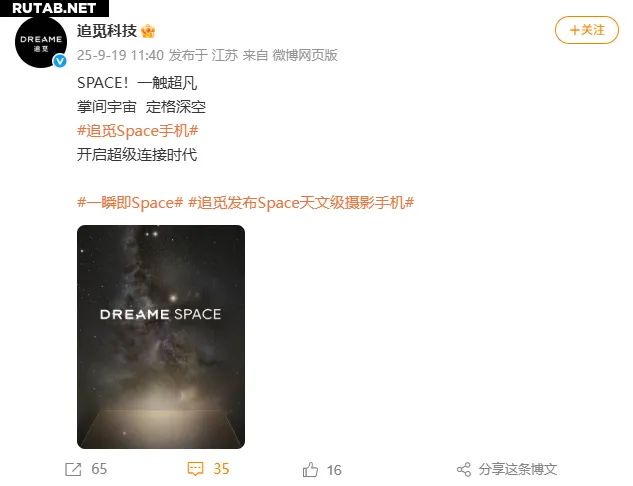The image size is (633, 486).
Task: Click the RUTAB.NET watermark logo
Action: pos(54,8)
